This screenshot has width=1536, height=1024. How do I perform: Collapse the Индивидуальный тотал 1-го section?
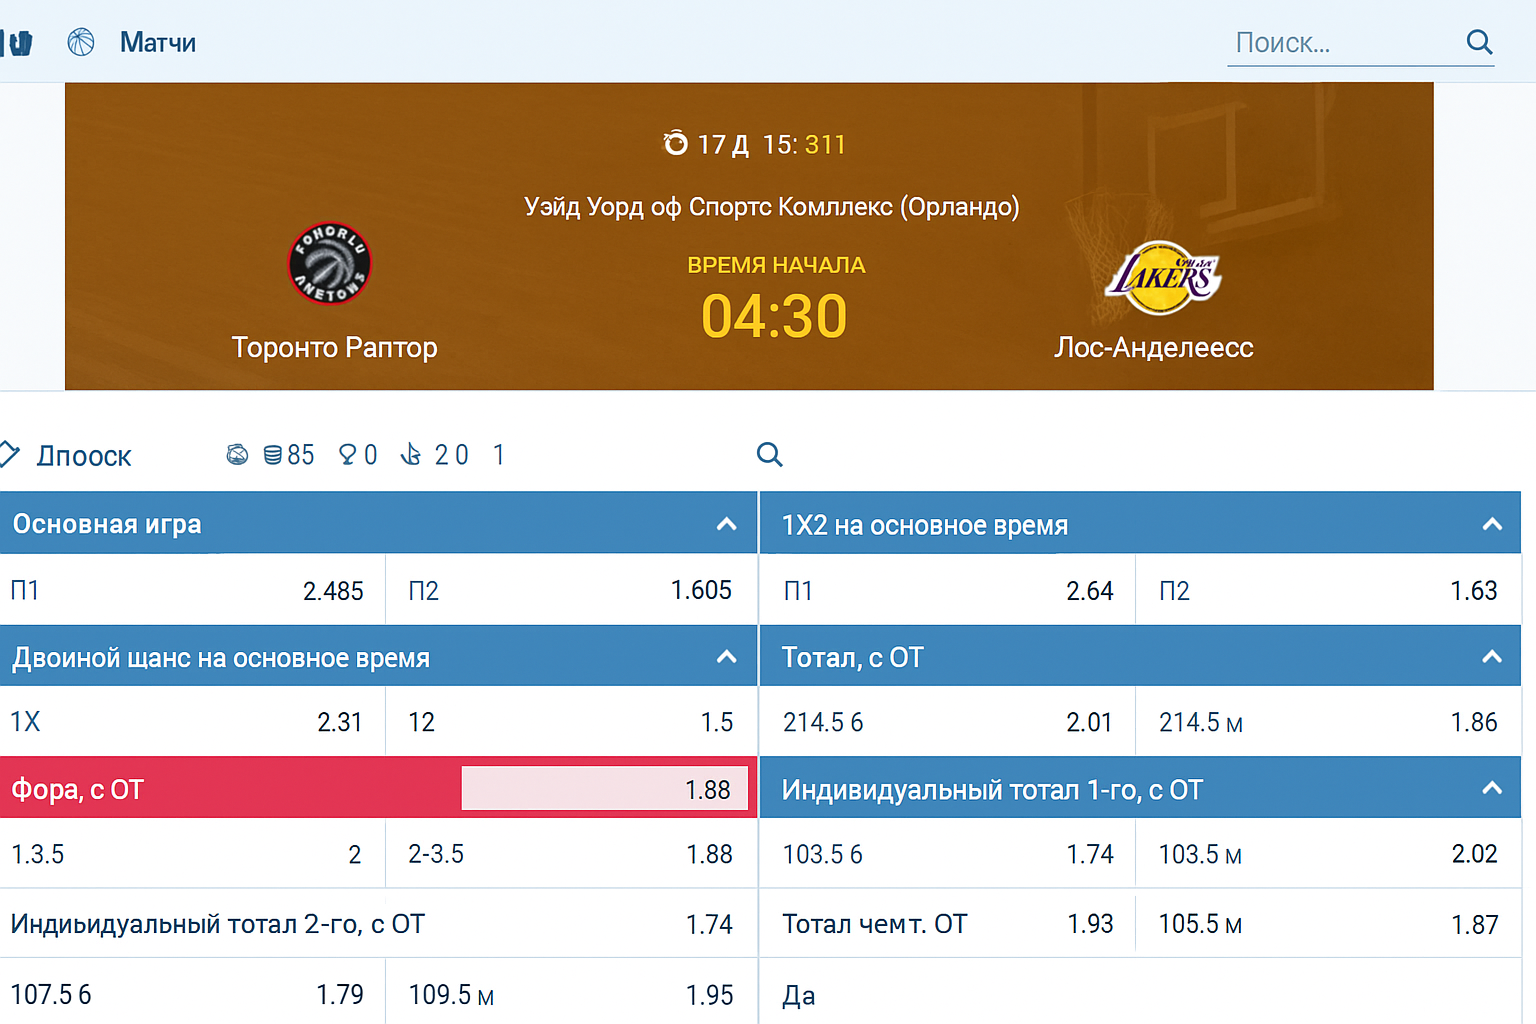(1493, 788)
